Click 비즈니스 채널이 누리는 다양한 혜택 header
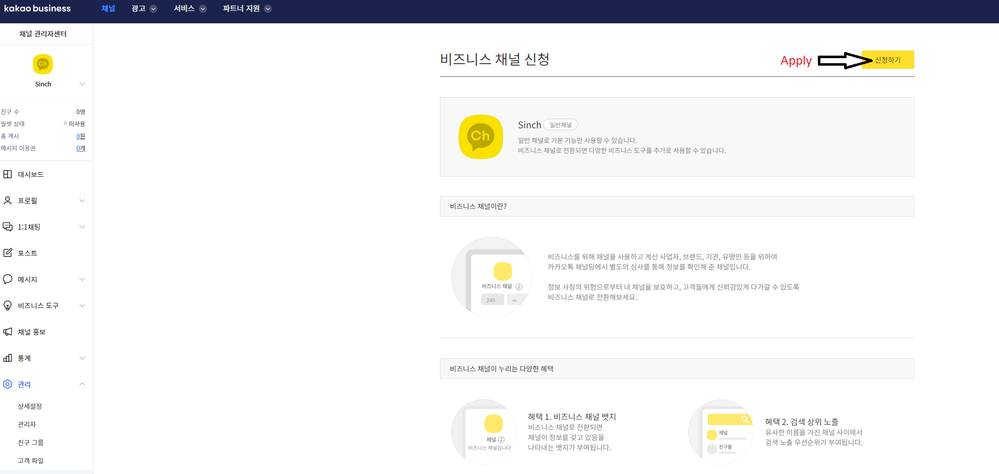The width and height of the screenshot is (999, 474). (x=677, y=369)
